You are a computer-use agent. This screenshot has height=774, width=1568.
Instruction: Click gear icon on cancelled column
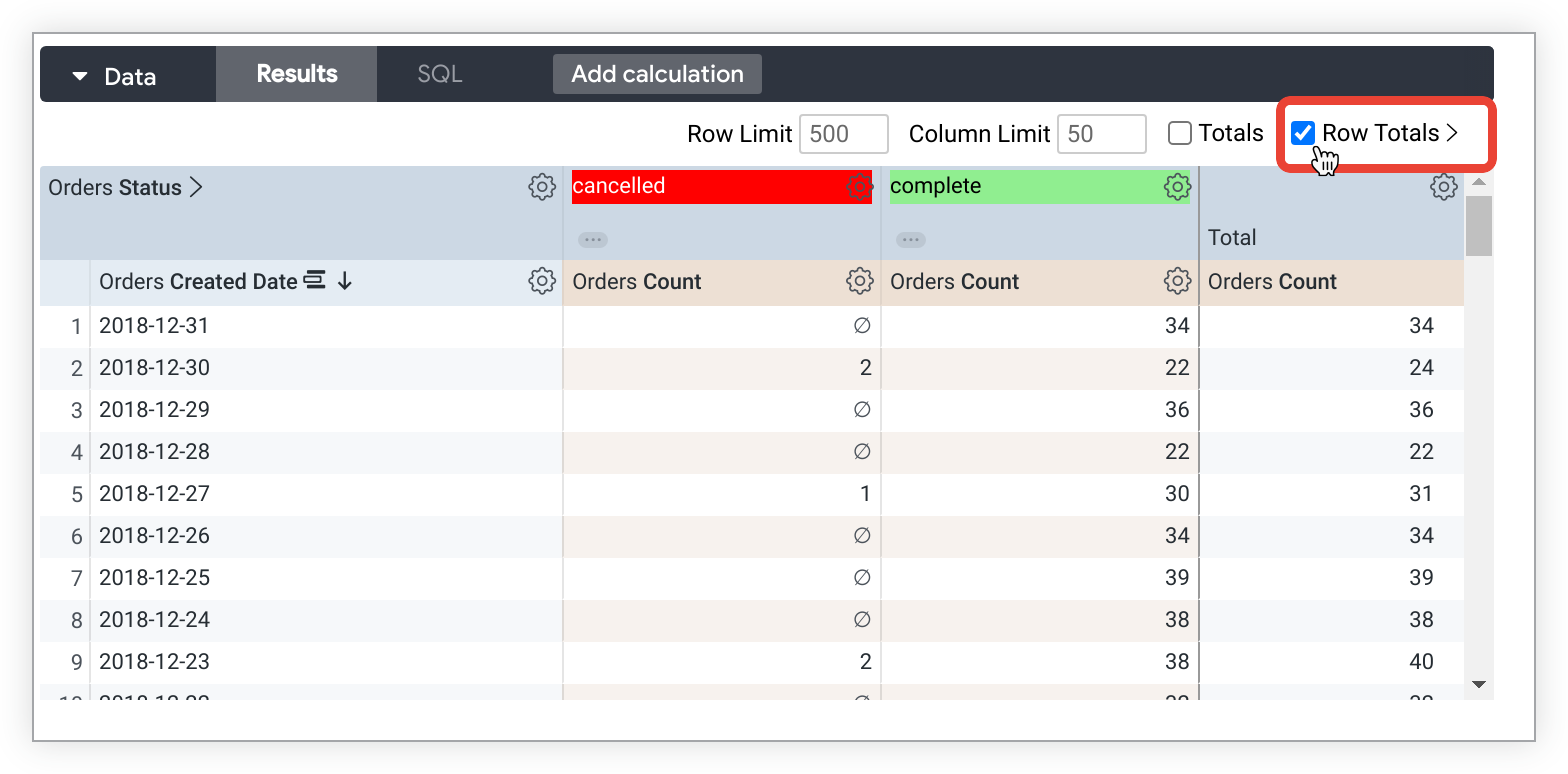click(859, 187)
